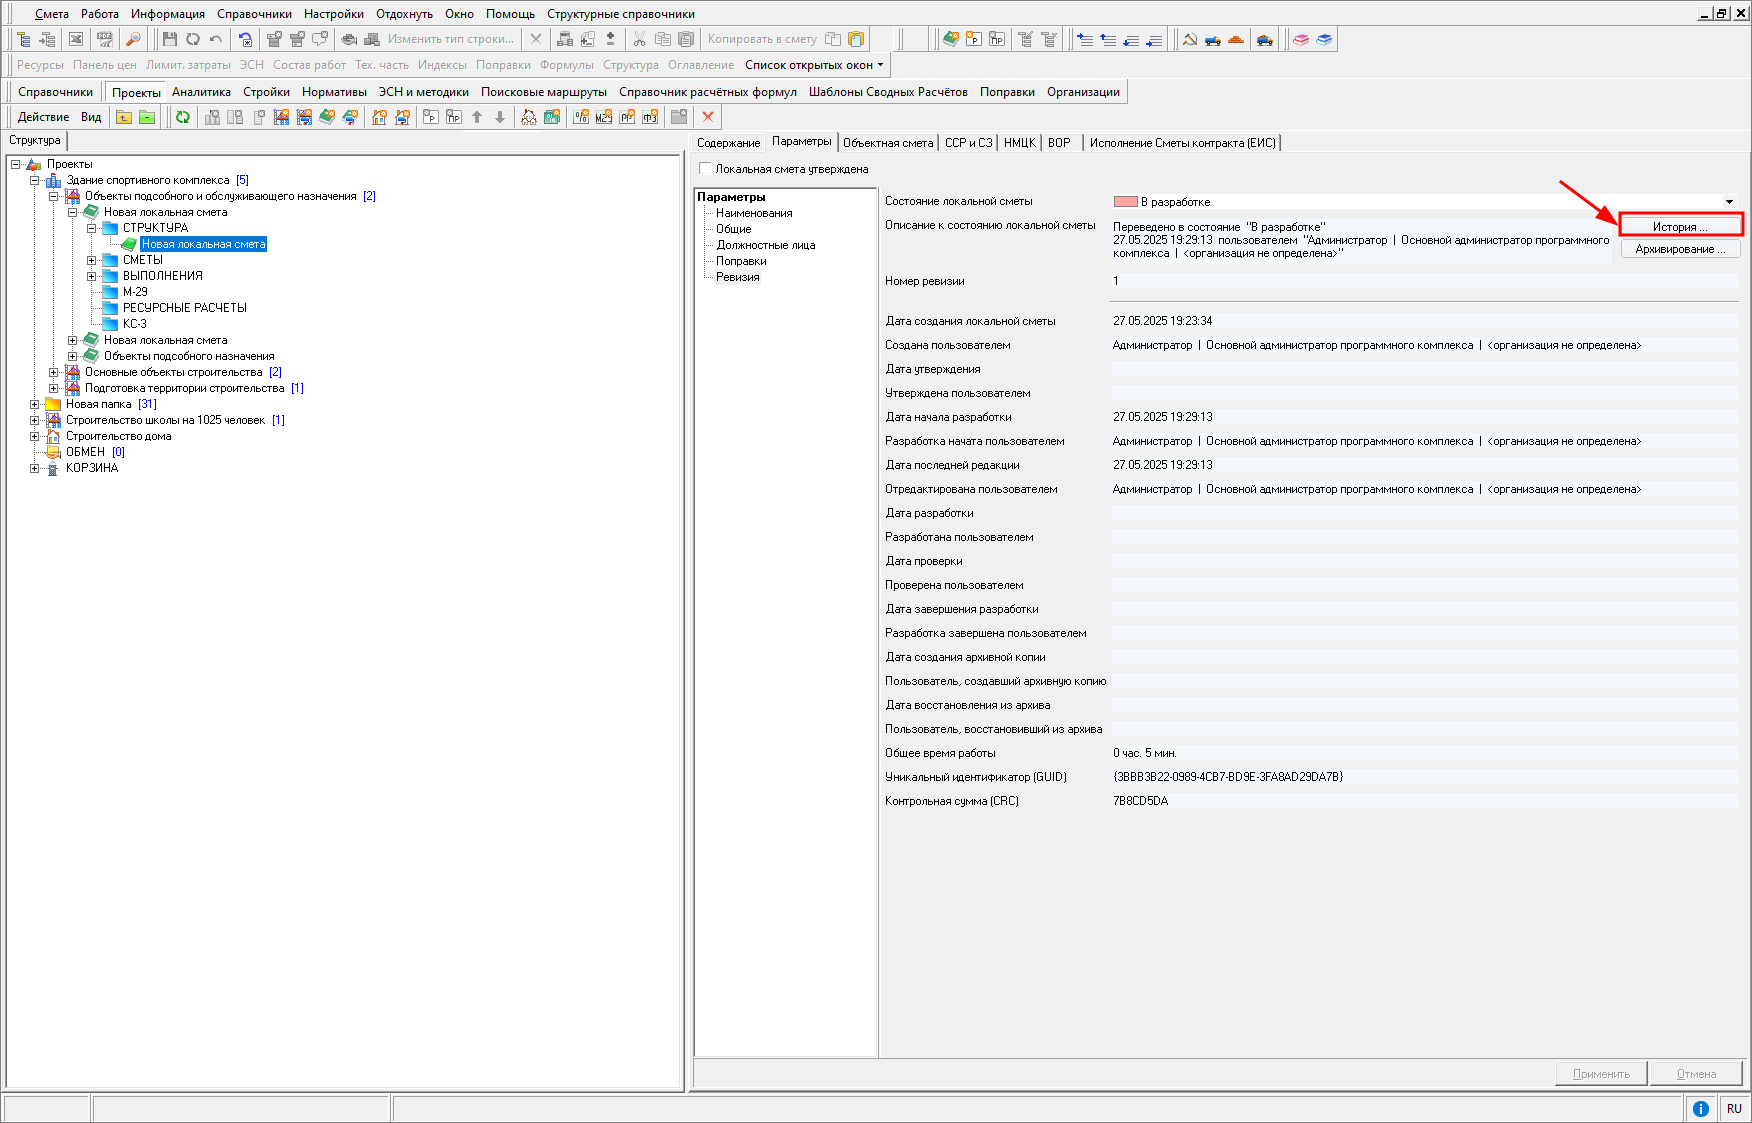Click the pink state color swatch
Viewport: 1752px width, 1123px height.
[1126, 202]
